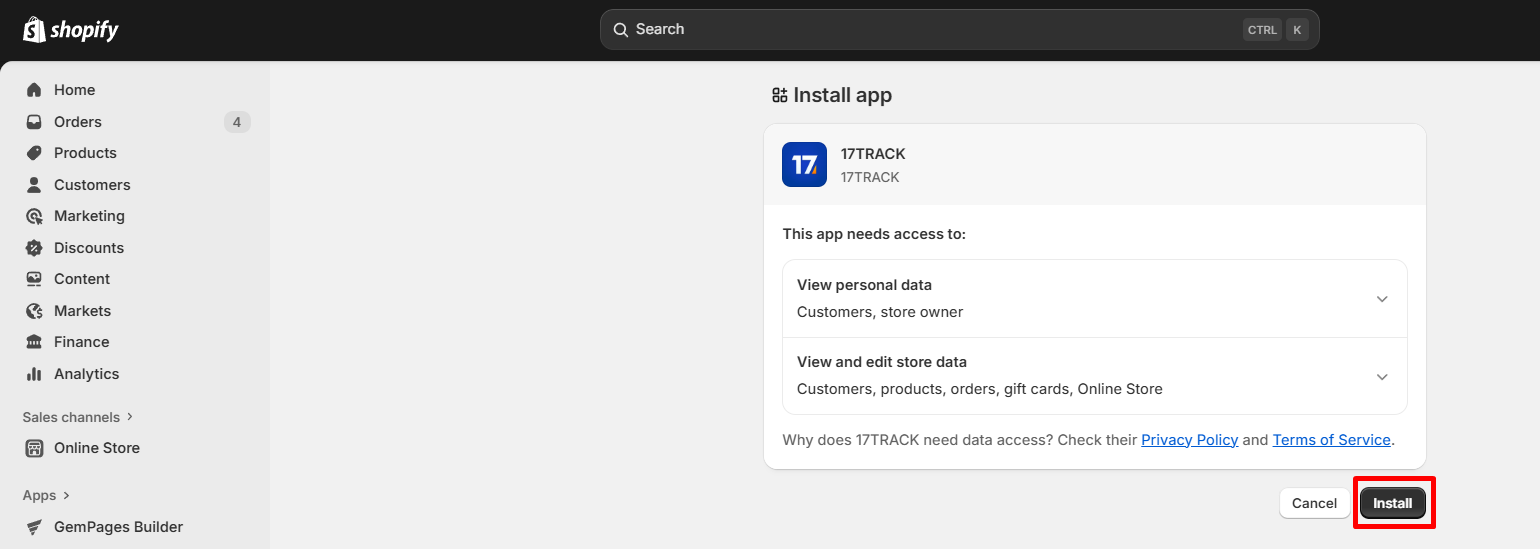Go to Markets in the sidebar
Screen dimensions: 1540x549
(x=82, y=311)
